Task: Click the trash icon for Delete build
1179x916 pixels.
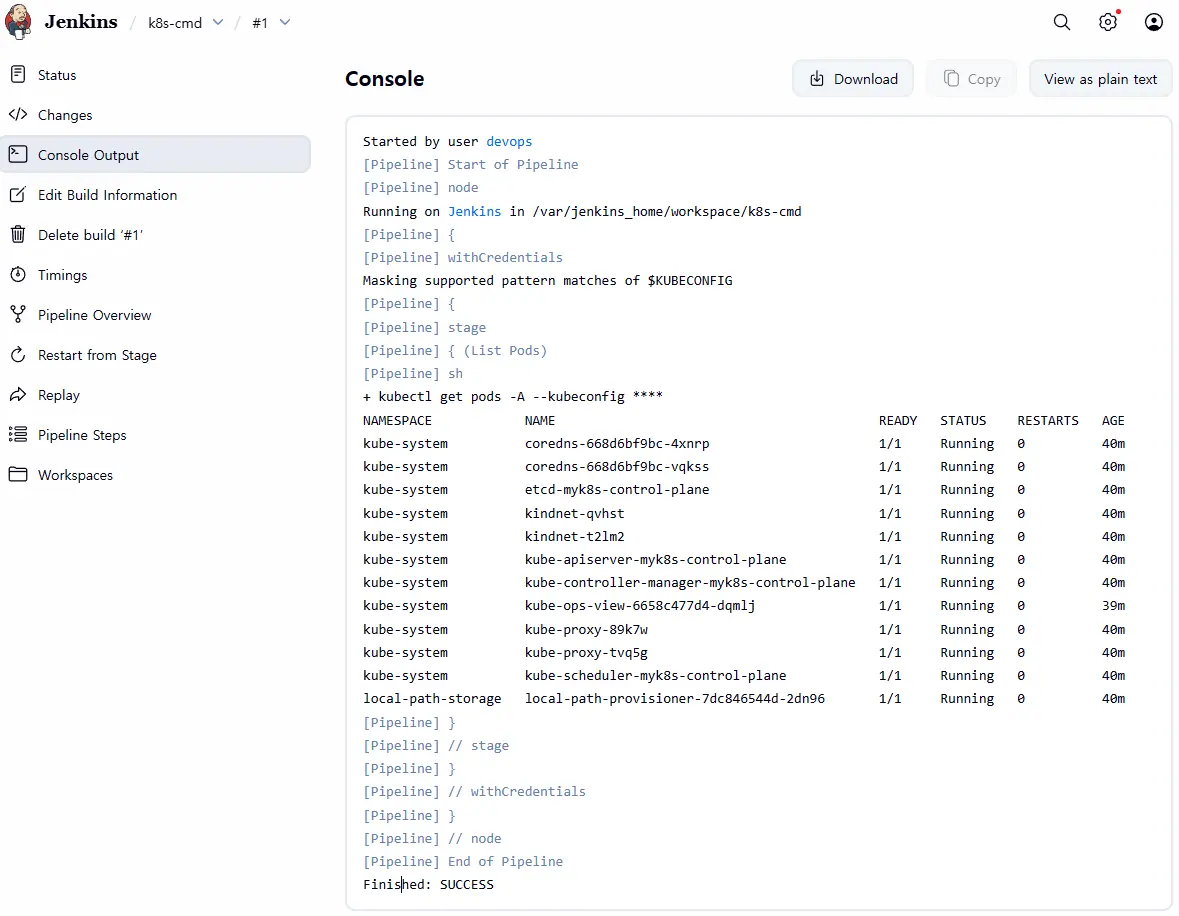Action: pos(18,235)
